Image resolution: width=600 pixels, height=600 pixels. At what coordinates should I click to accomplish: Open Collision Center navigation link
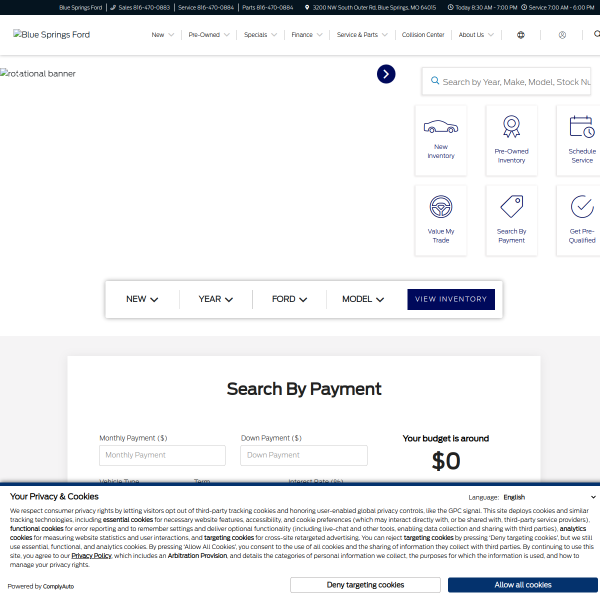tap(423, 35)
